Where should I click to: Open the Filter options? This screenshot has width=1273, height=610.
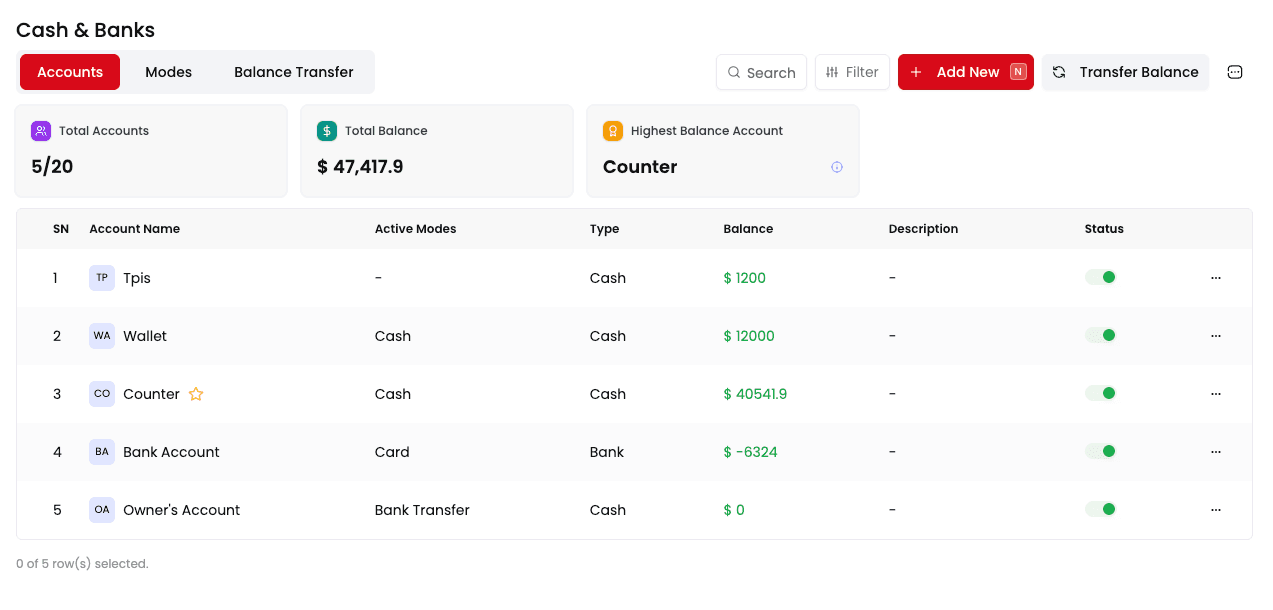click(x=852, y=72)
